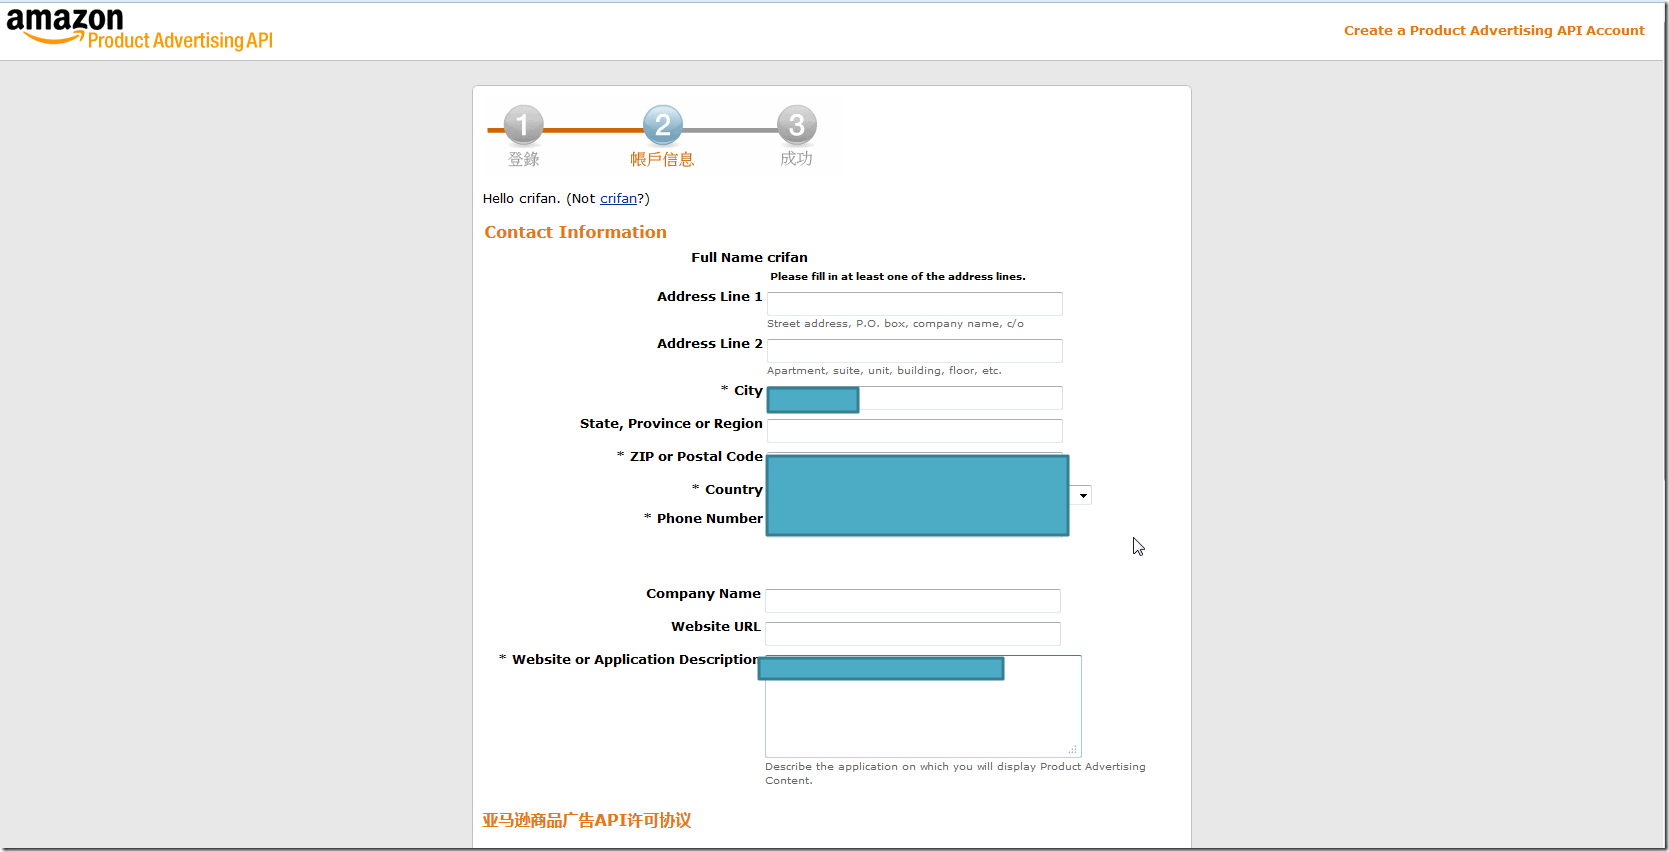Click 'Apartment, suite, unit, building' hint text
The image size is (1669, 852).
click(884, 371)
